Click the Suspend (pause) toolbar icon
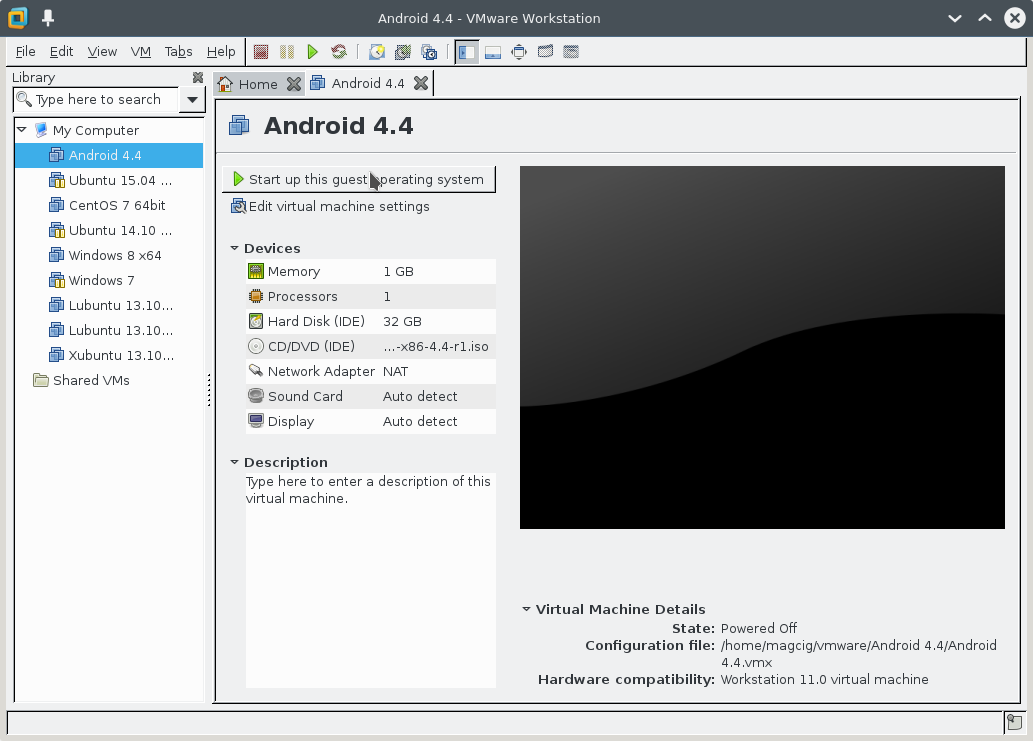The image size is (1033, 741). click(x=287, y=52)
